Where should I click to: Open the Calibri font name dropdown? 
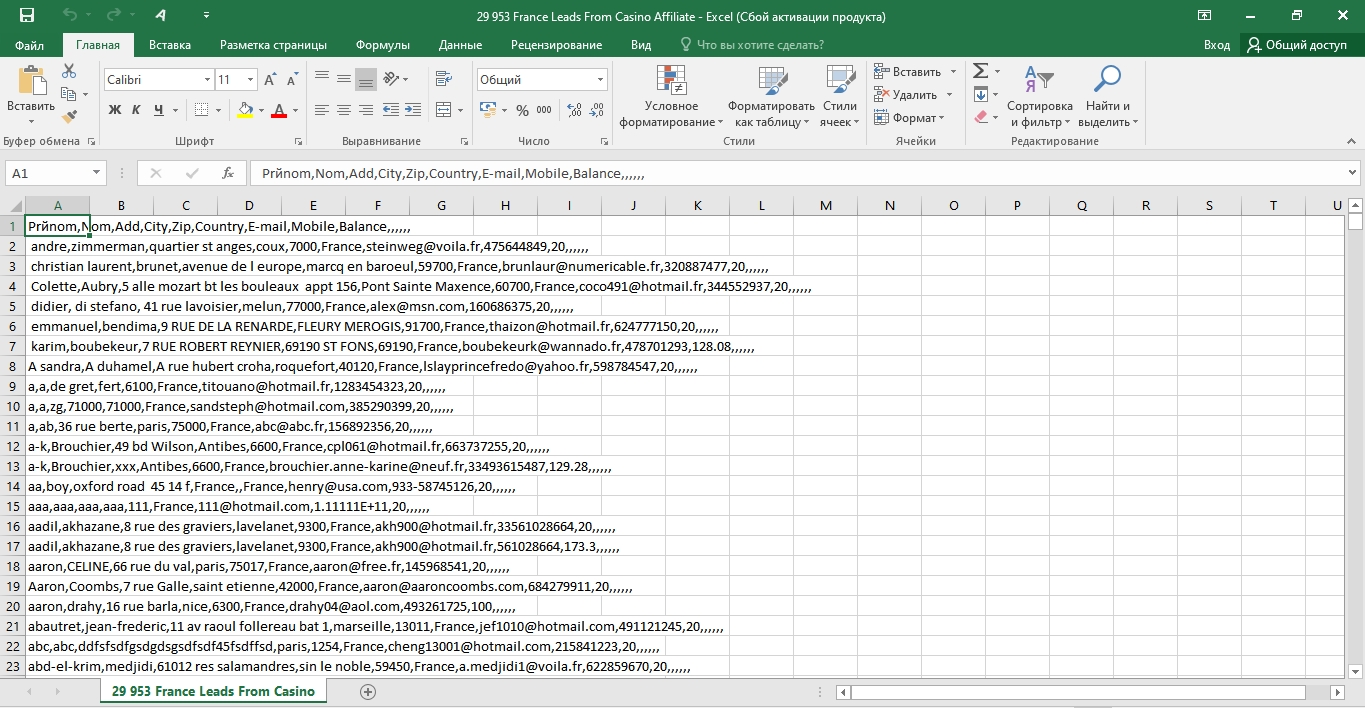click(207, 80)
